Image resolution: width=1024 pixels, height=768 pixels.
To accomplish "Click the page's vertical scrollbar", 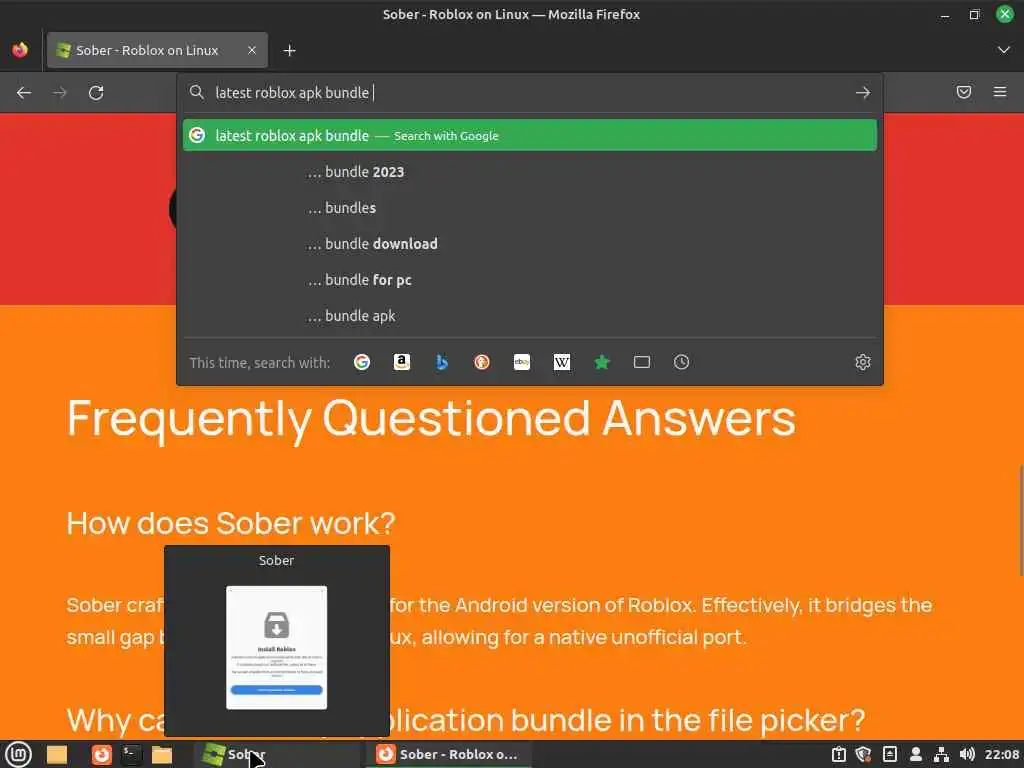I will coord(1020,520).
